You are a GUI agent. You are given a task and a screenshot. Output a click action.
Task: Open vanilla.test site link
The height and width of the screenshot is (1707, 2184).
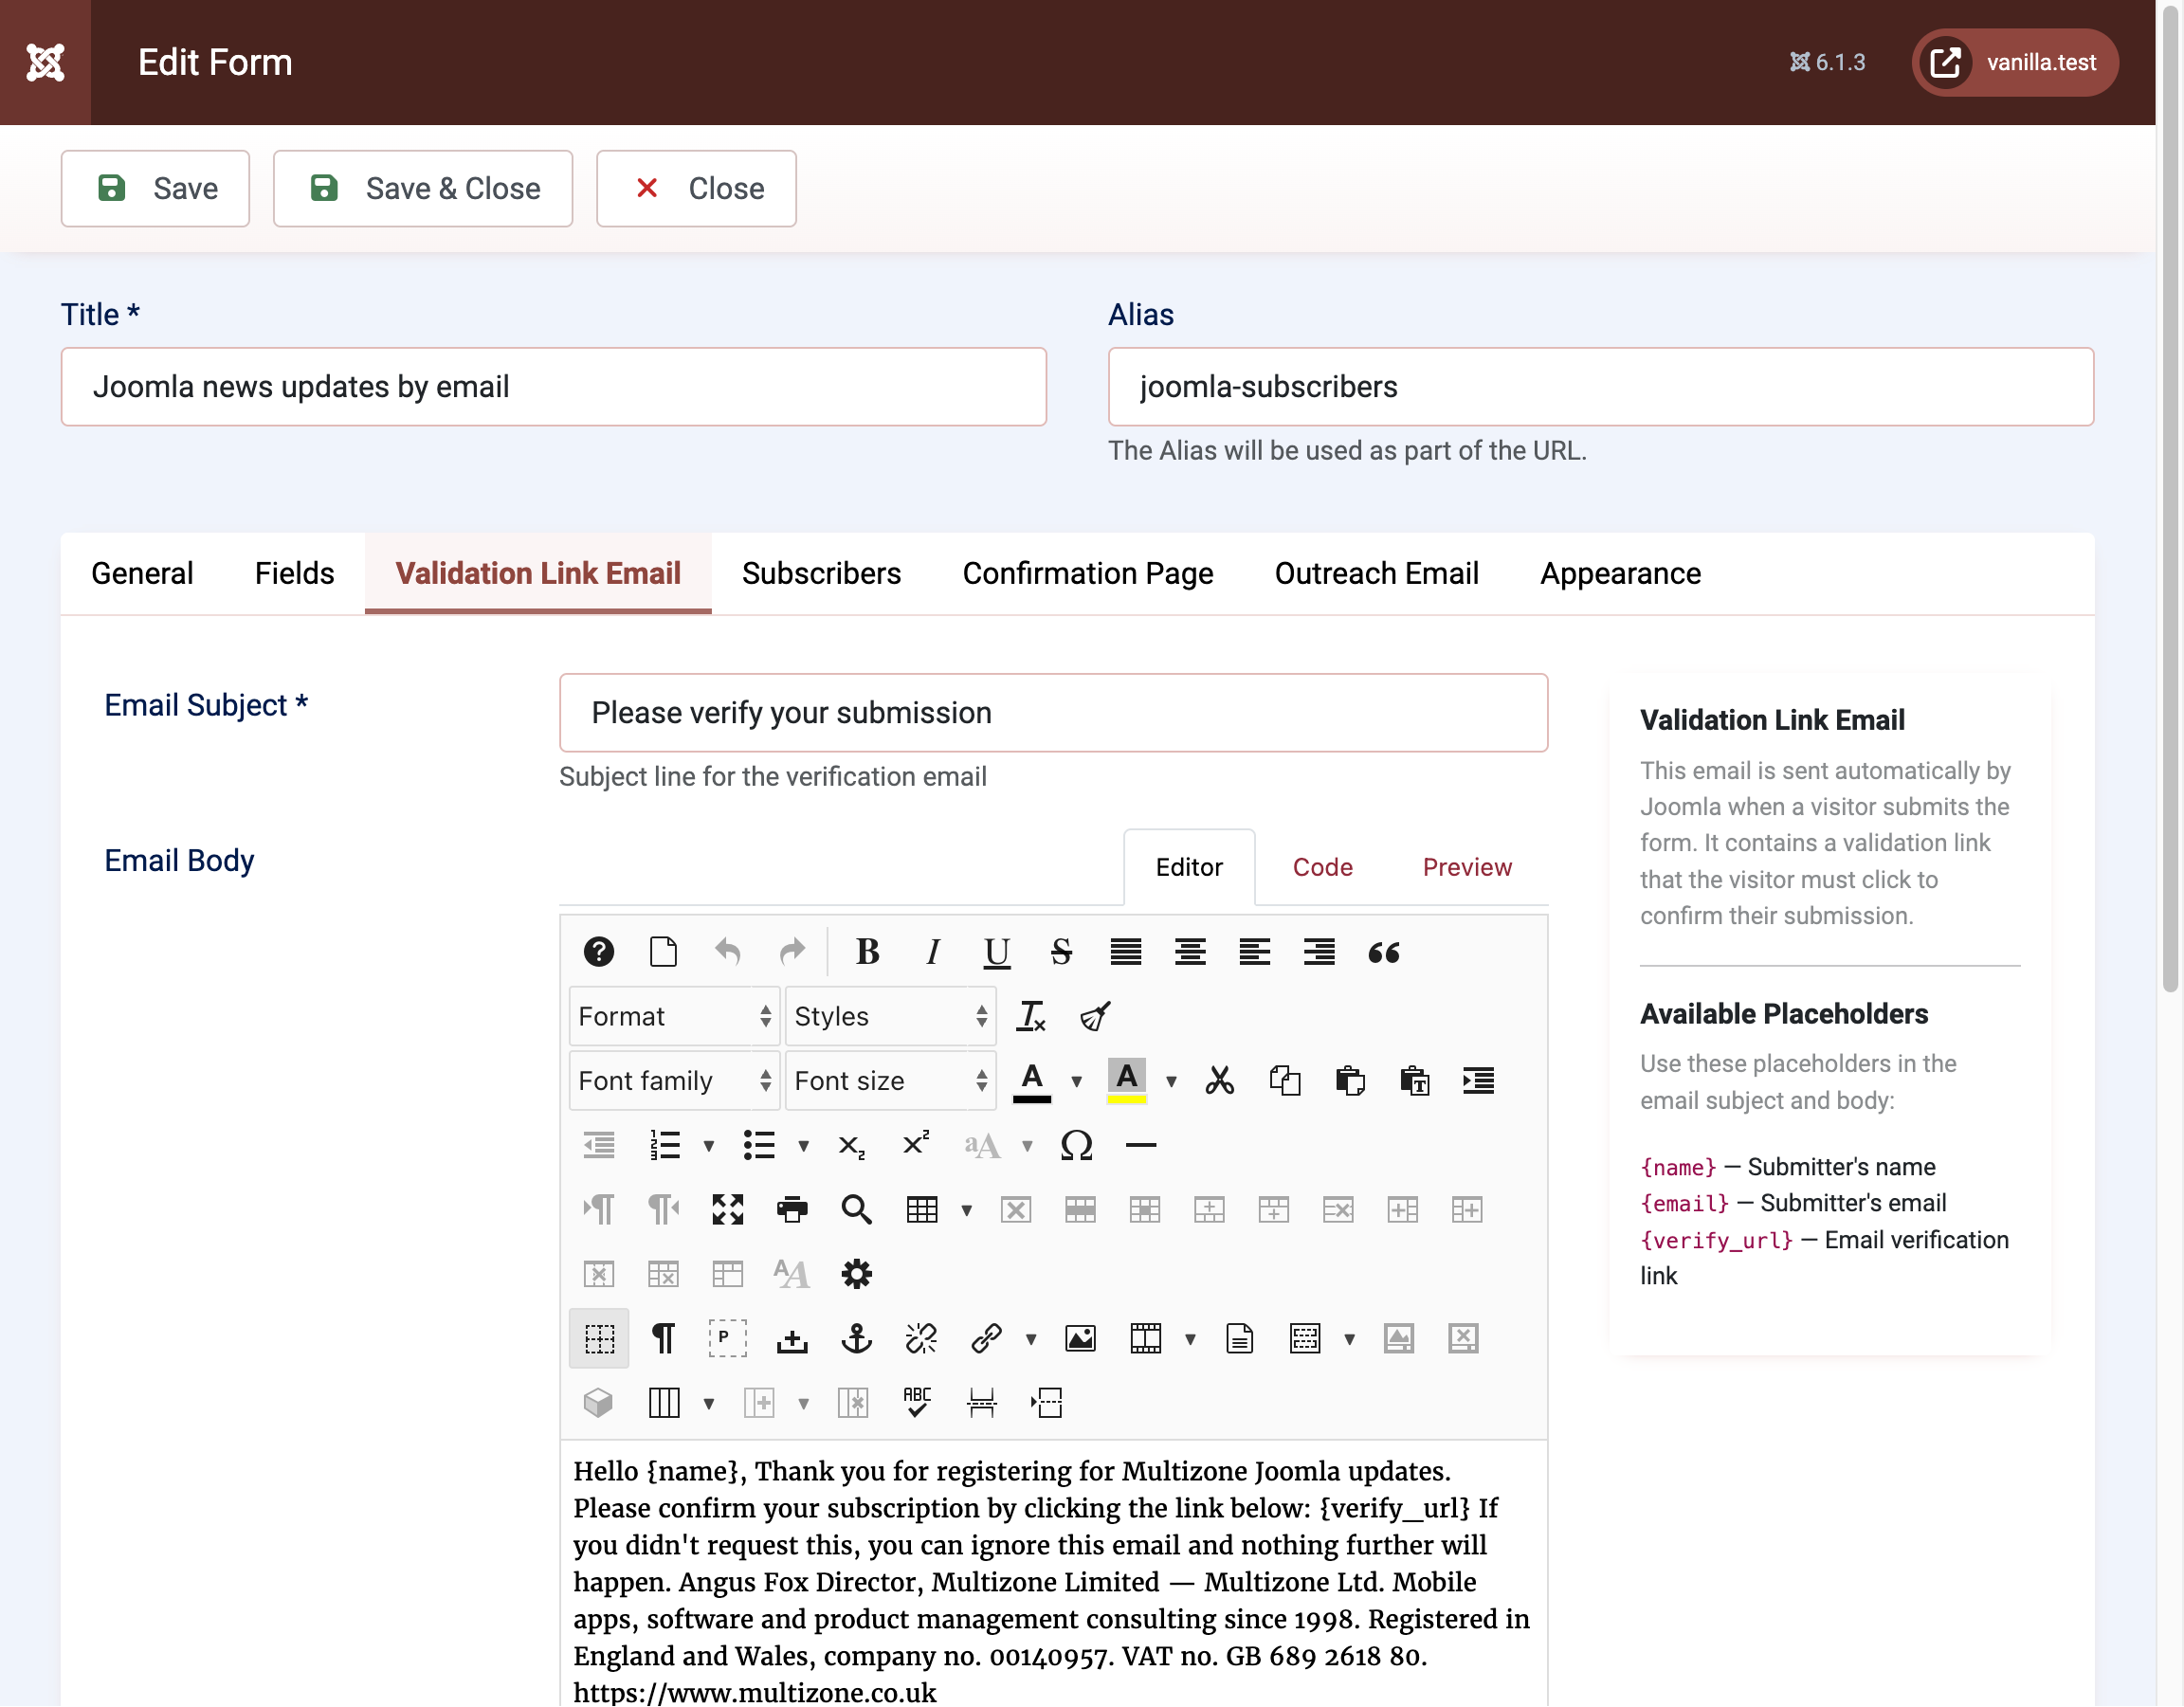(x=2014, y=62)
